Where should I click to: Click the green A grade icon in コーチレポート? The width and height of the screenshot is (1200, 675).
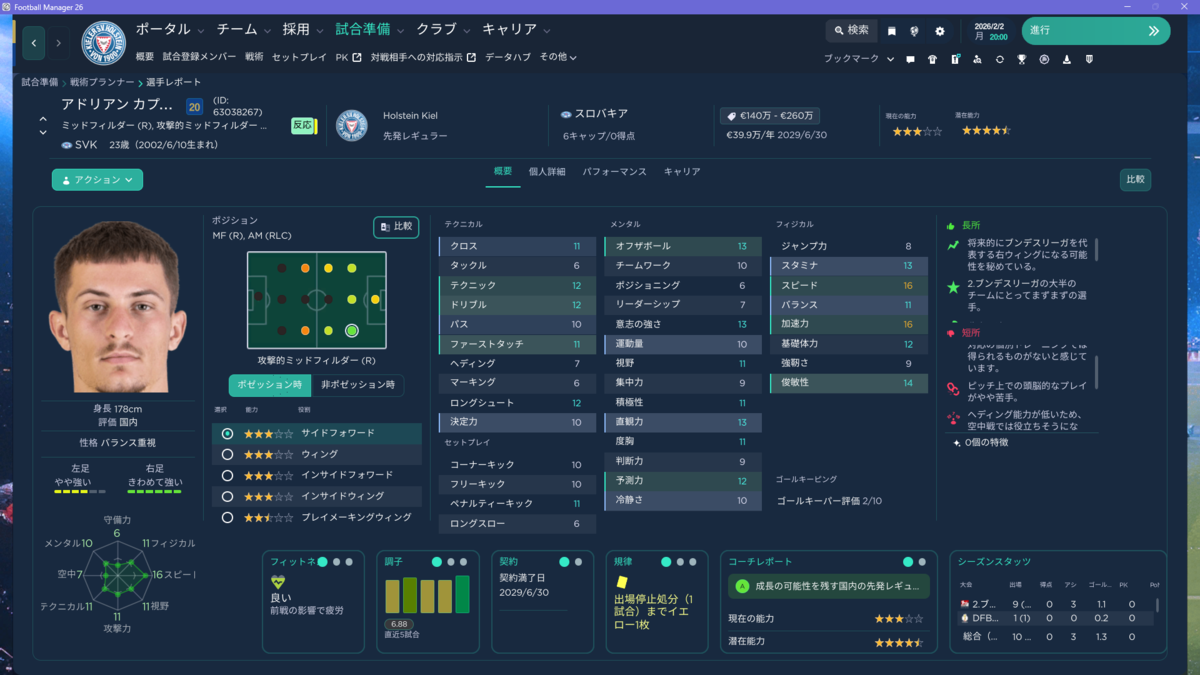click(742, 586)
